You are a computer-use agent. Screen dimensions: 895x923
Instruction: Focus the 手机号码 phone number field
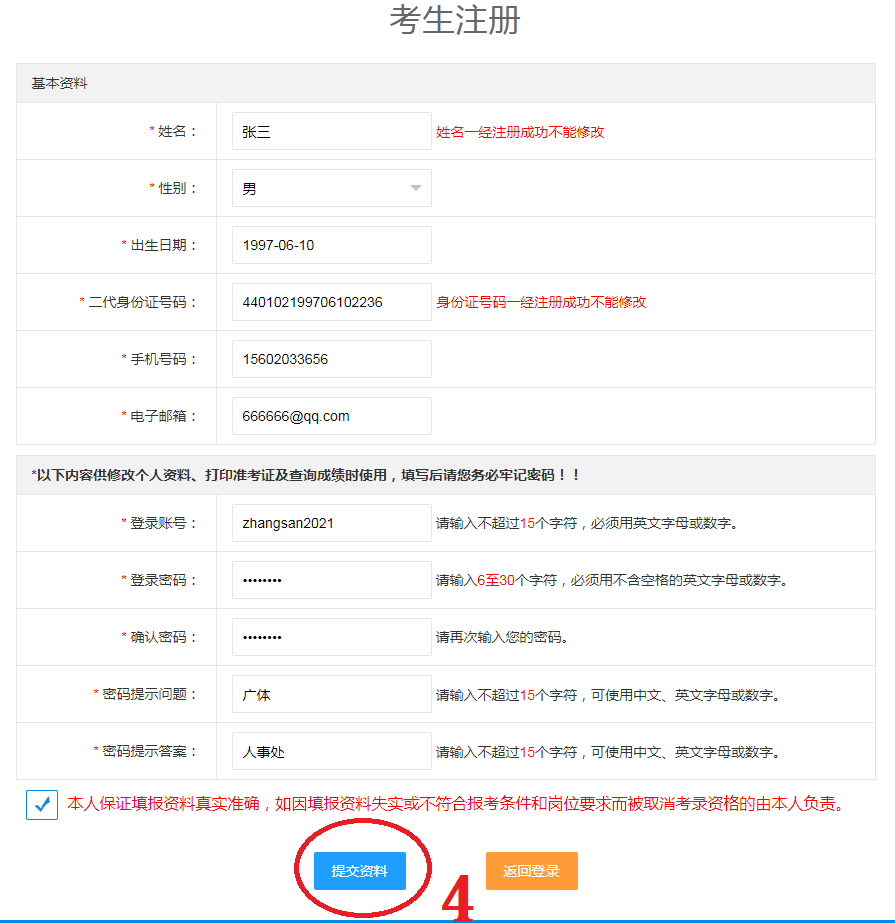click(330, 359)
